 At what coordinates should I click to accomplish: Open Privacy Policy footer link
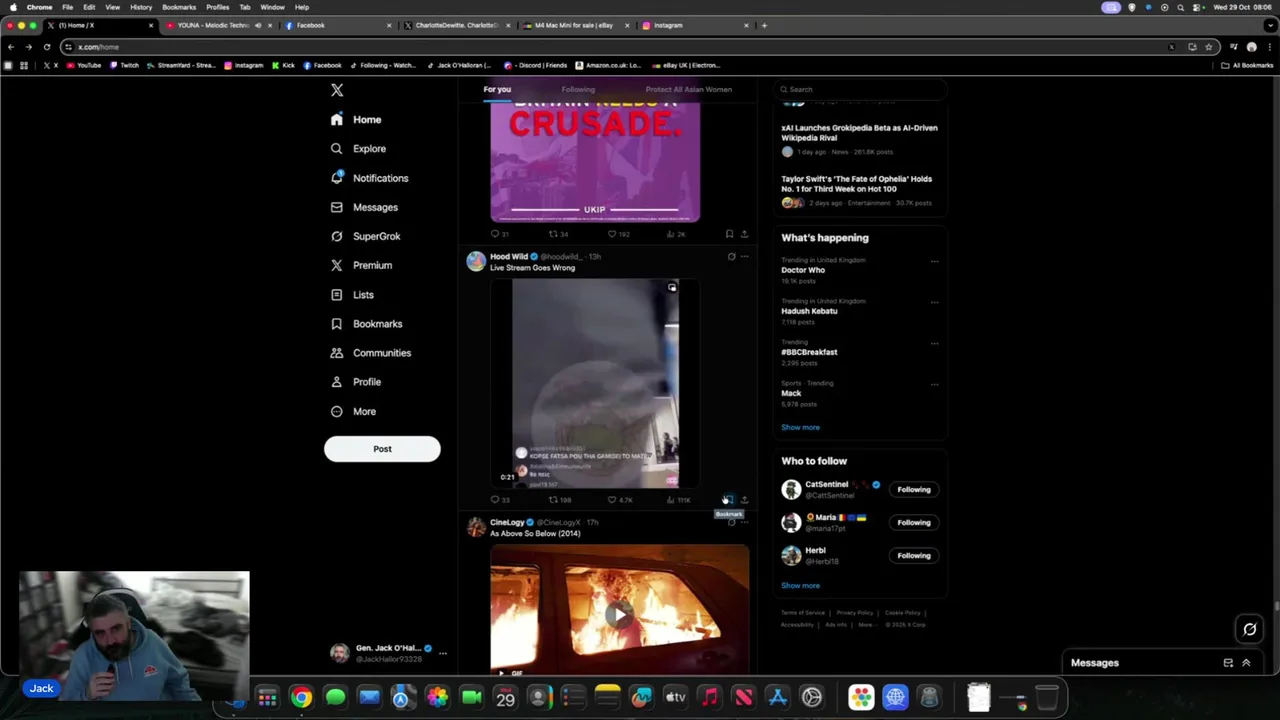(854, 613)
